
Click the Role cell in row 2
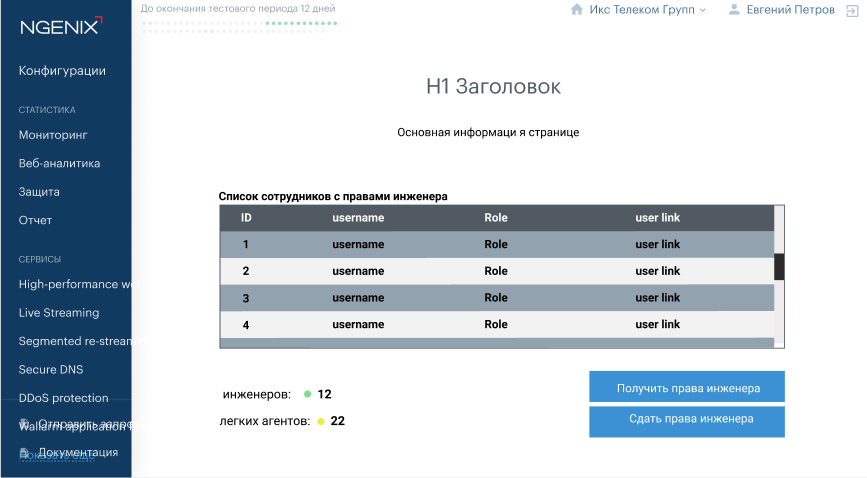(496, 271)
